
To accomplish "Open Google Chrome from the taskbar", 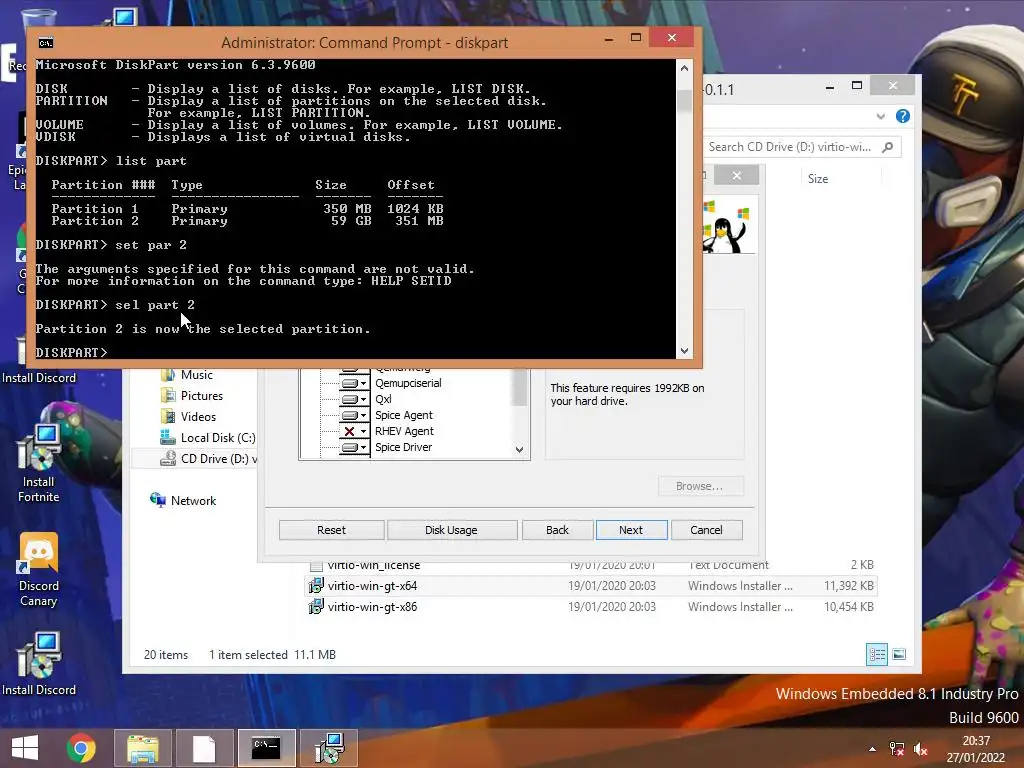I will tap(81, 748).
